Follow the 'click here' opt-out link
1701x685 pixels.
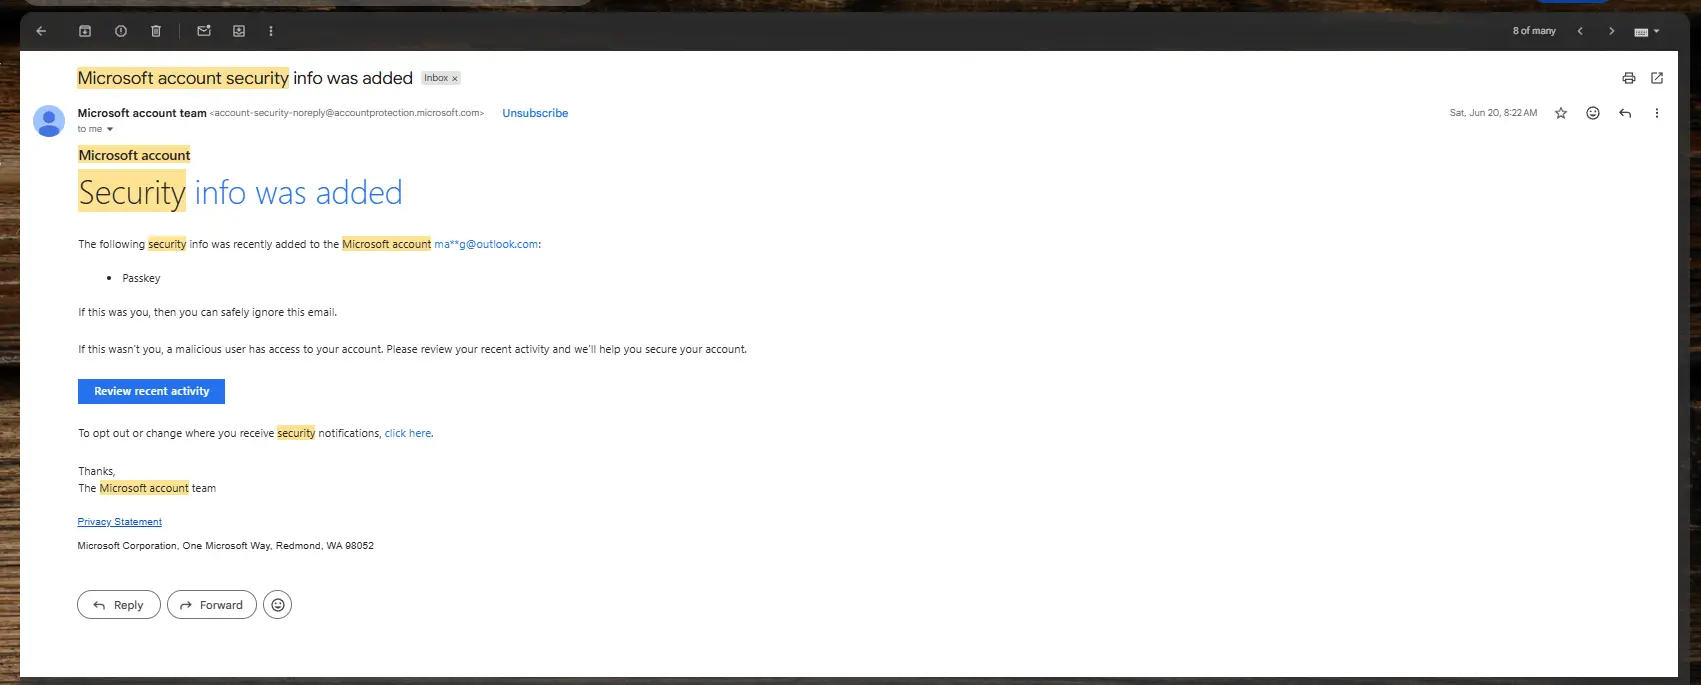pos(408,433)
